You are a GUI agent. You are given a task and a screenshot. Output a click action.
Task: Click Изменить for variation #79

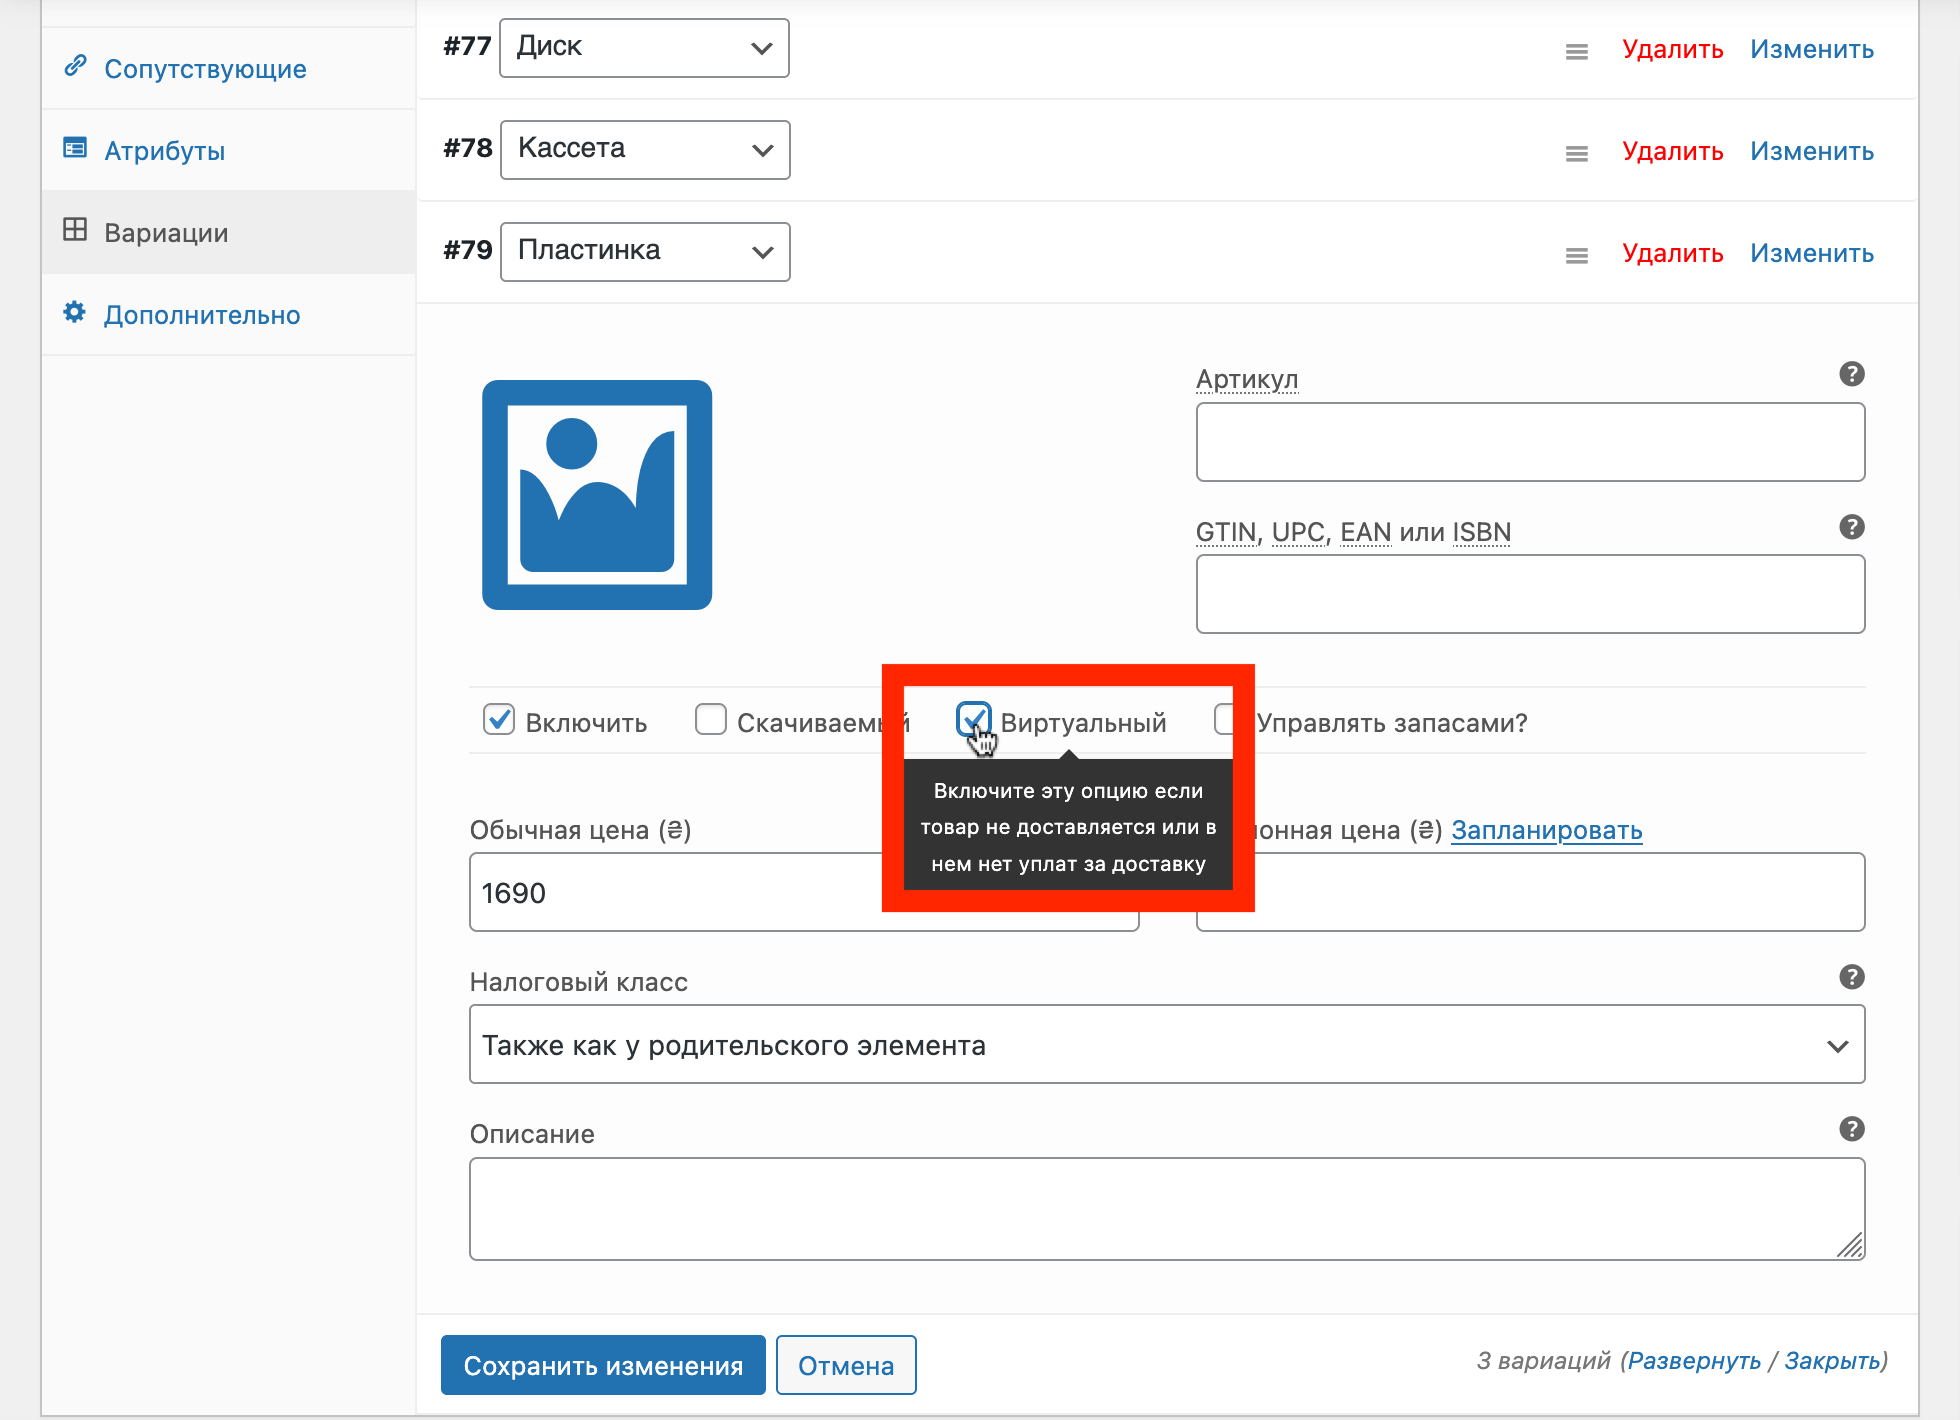click(x=1812, y=253)
